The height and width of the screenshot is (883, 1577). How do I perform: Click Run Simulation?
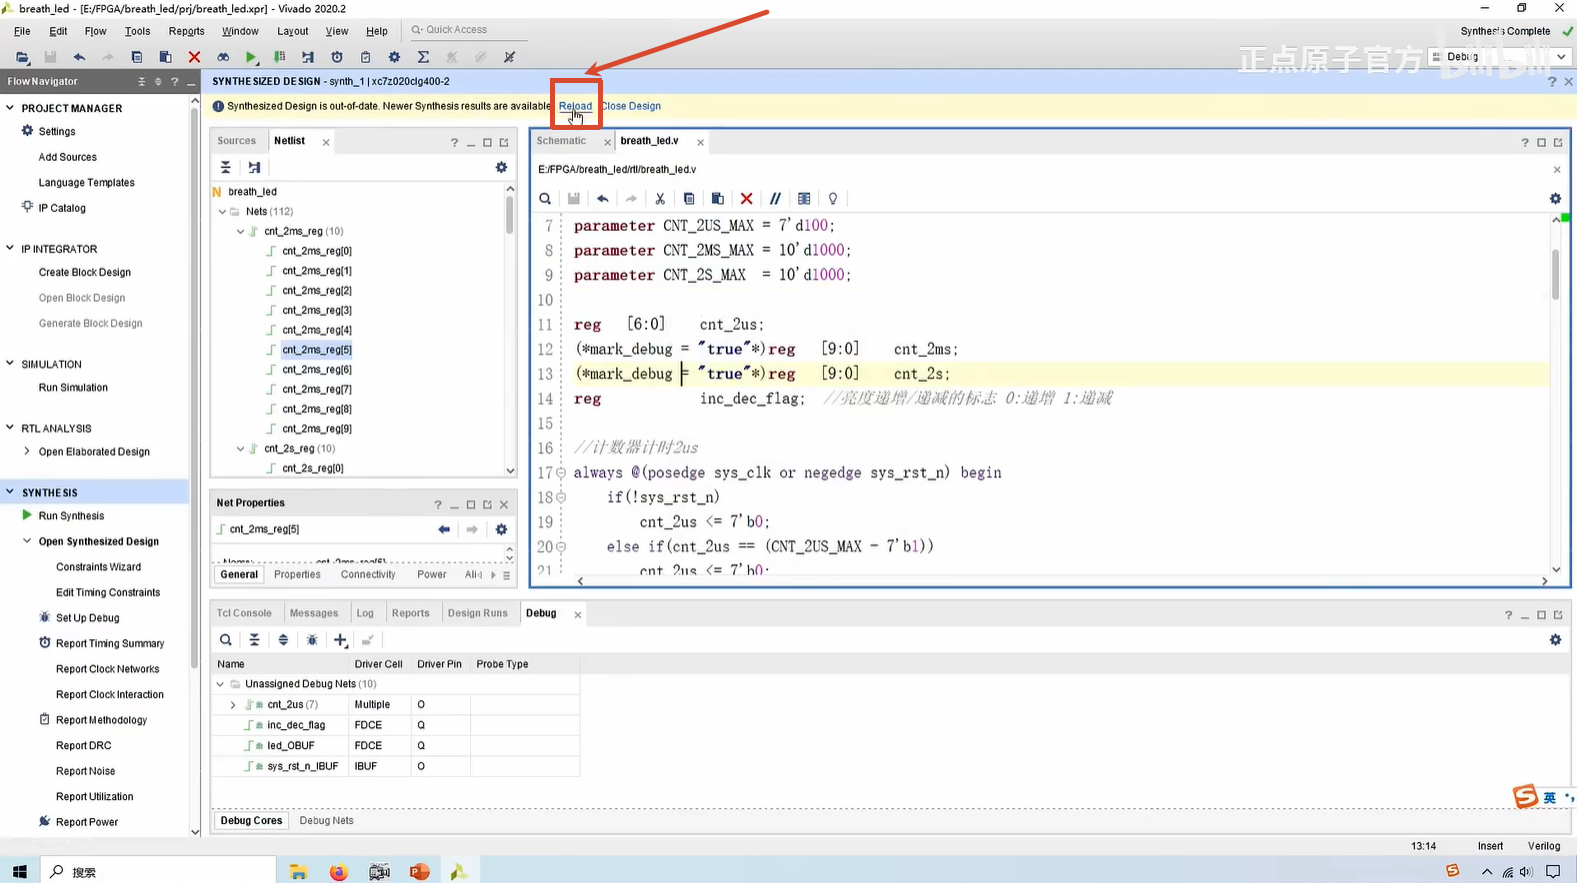73,388
